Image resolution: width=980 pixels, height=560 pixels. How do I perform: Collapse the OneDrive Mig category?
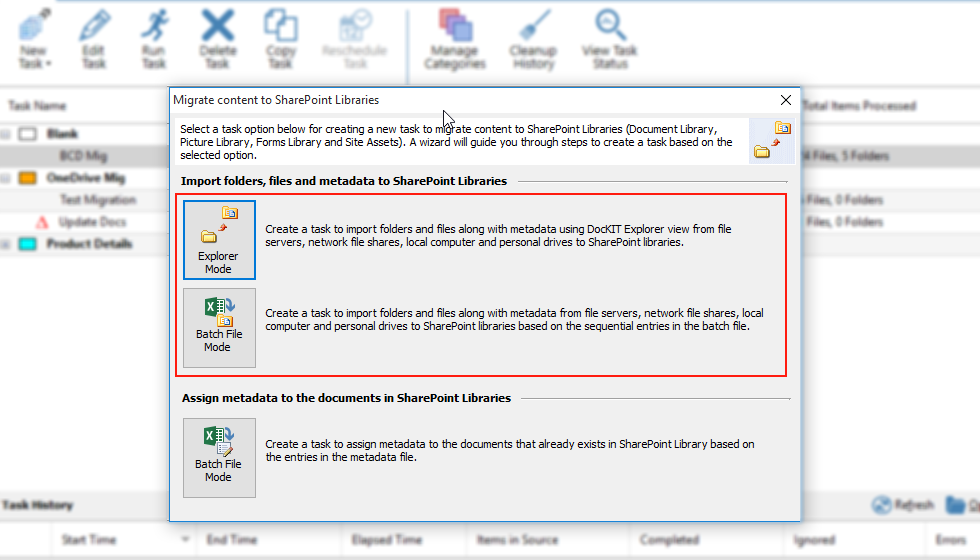pos(6,178)
